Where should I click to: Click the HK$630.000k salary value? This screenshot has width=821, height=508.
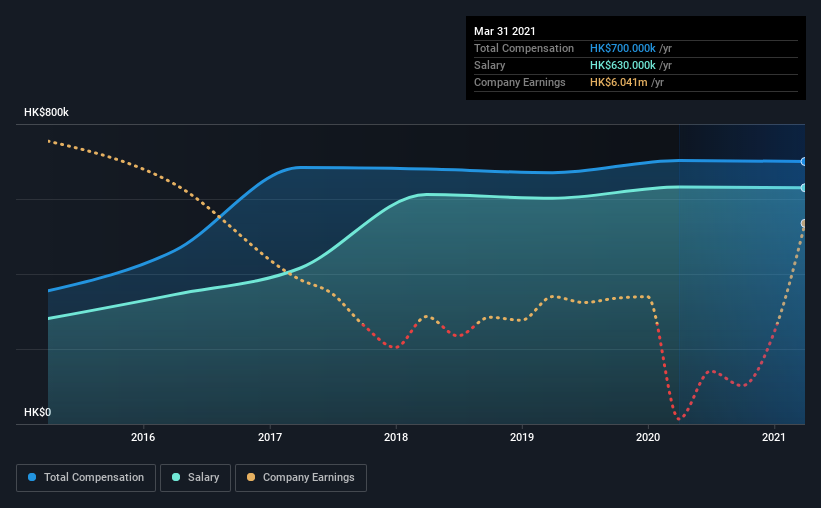(x=623, y=65)
